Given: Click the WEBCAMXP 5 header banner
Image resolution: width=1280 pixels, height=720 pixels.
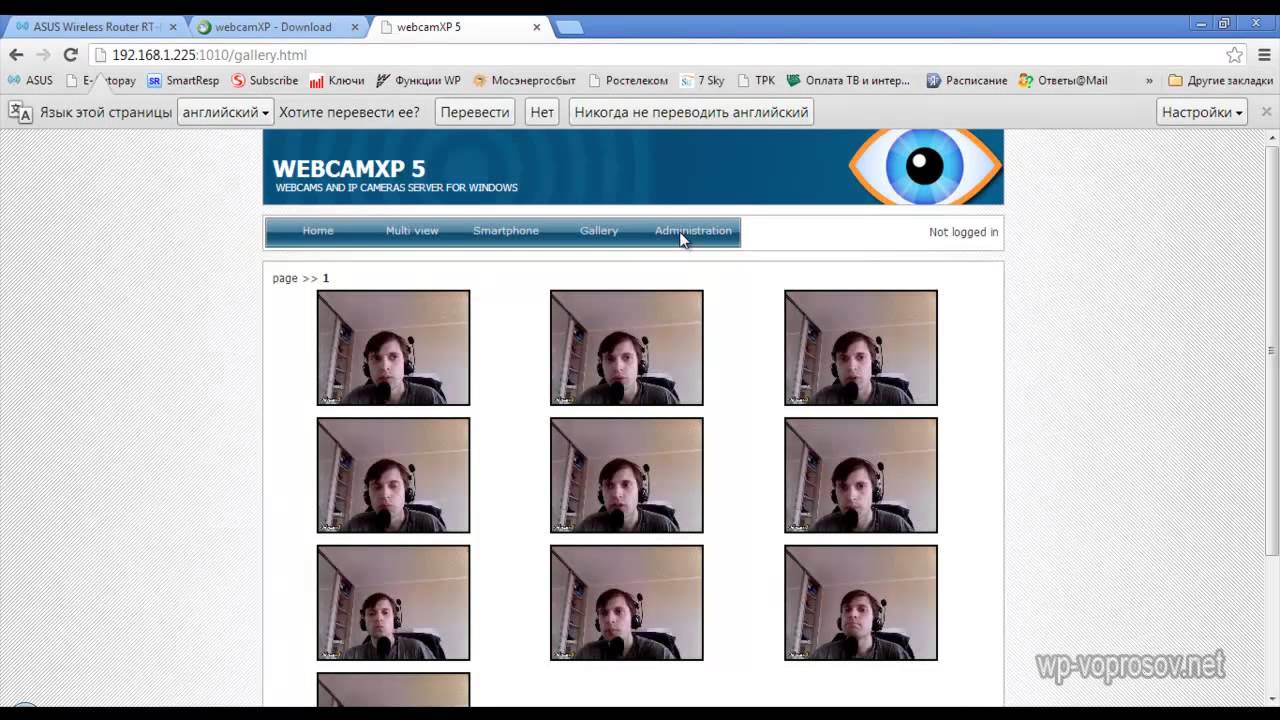Looking at the screenshot, I should coord(633,167).
